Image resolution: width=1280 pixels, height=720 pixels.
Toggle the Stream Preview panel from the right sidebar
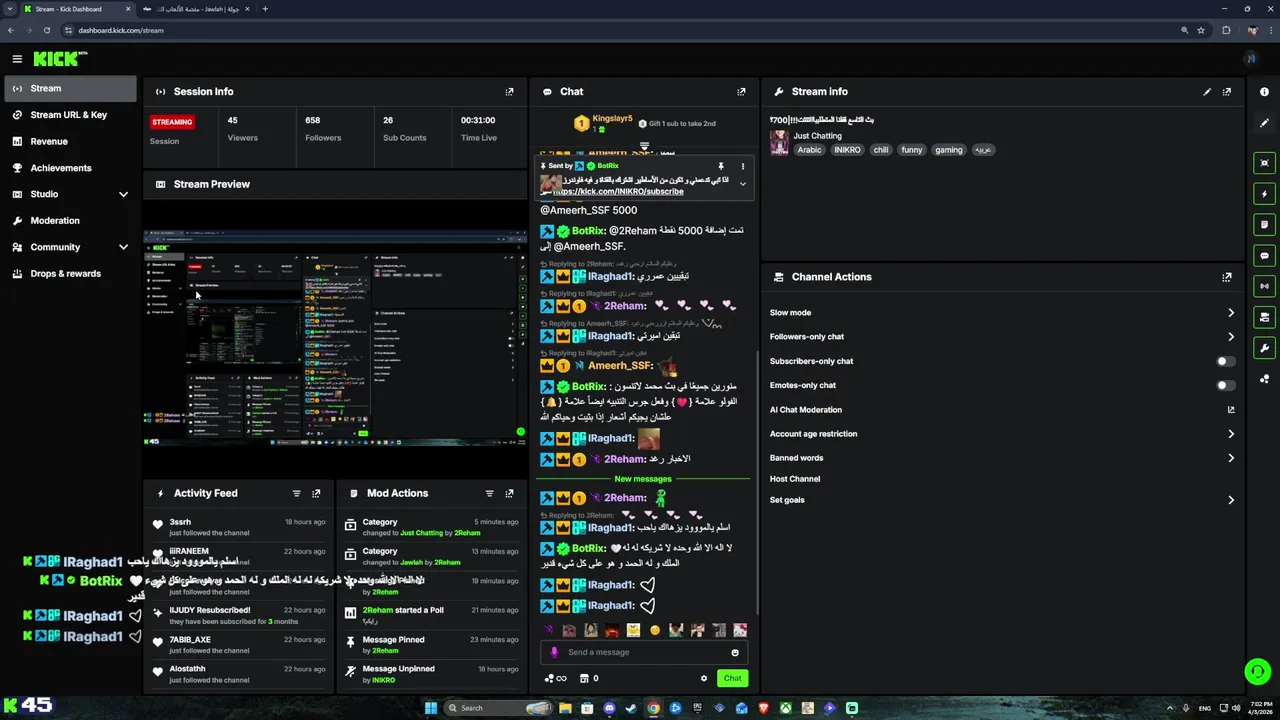[x=1264, y=163]
